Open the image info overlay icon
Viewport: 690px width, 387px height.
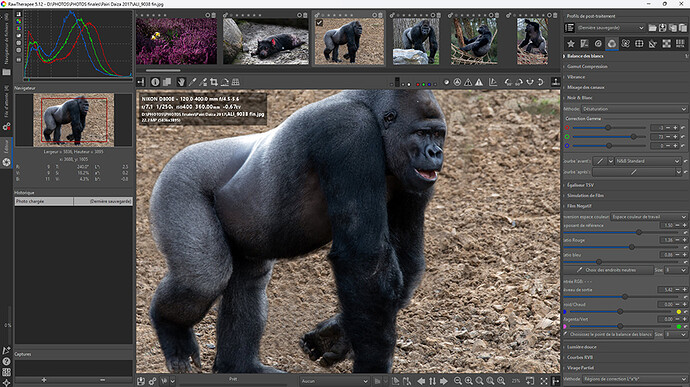[x=155, y=82]
